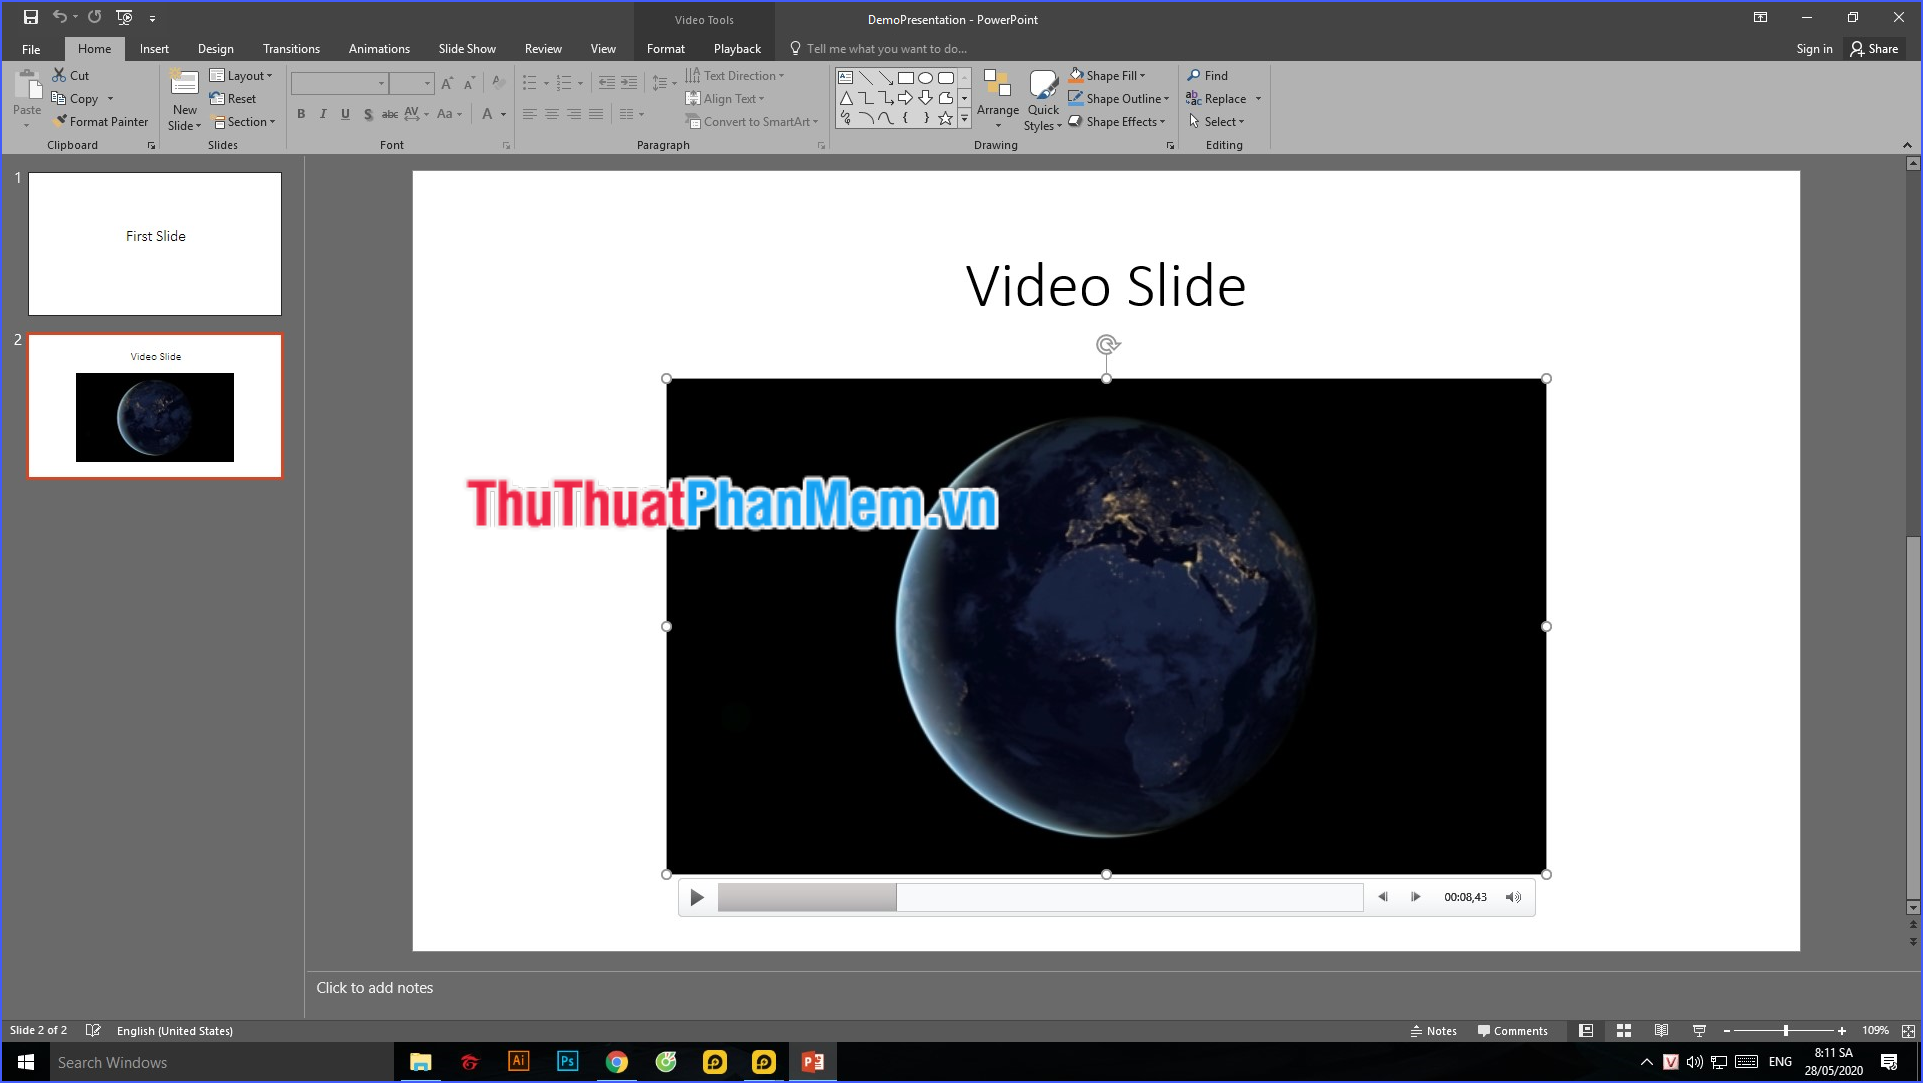The image size is (1923, 1083).
Task: Mute the video with the speaker icon
Action: pos(1512,897)
